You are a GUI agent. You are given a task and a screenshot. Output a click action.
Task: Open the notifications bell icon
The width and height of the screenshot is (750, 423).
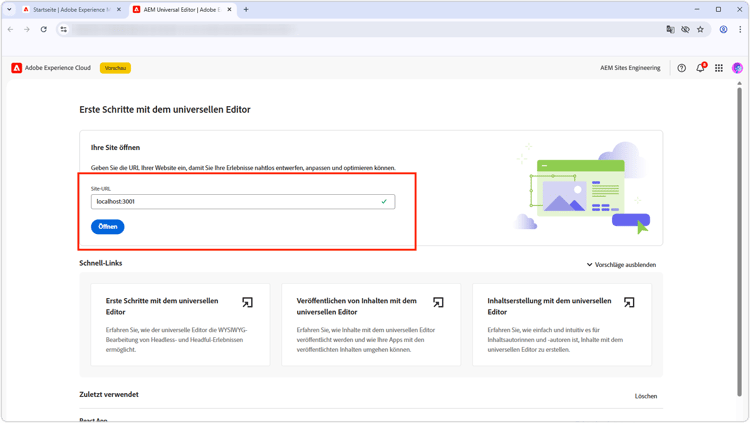coord(701,68)
